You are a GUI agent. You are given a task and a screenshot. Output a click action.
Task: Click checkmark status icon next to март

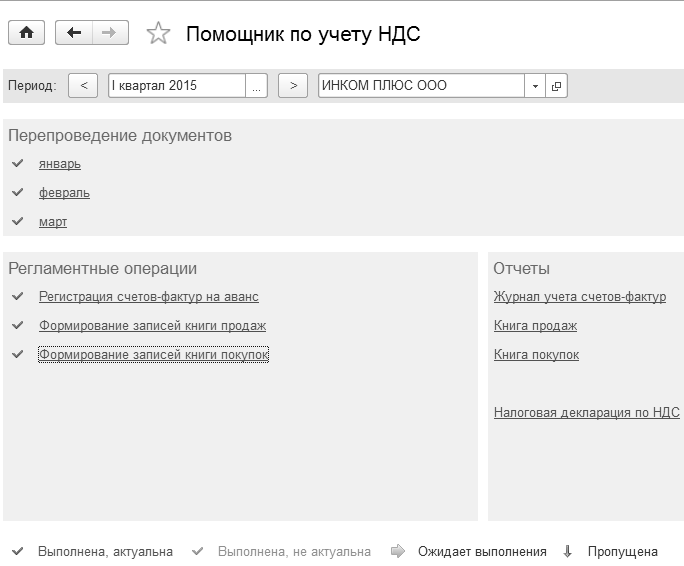click(17, 221)
